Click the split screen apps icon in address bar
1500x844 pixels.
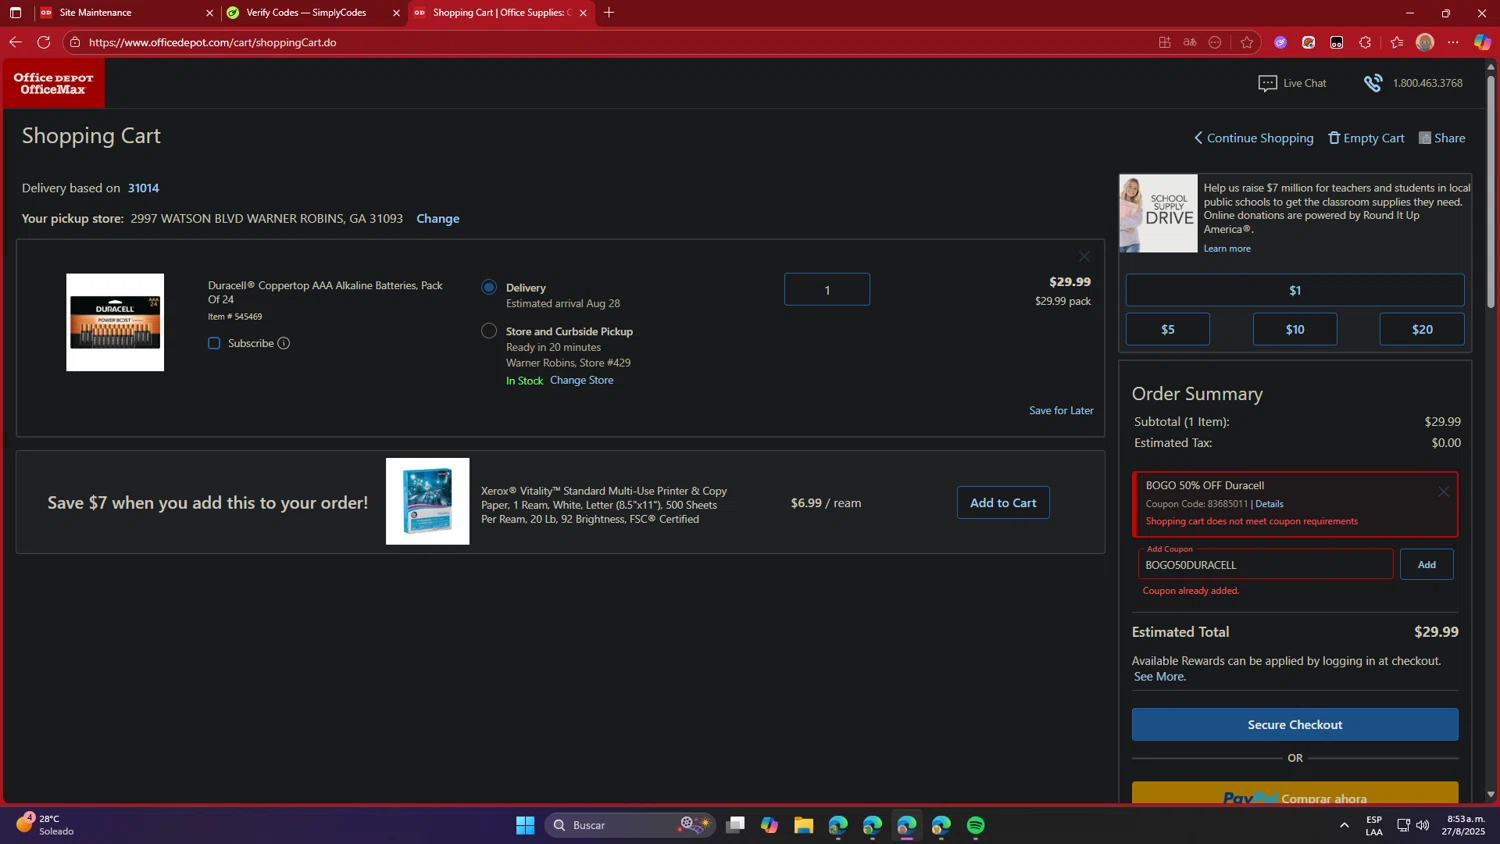[1165, 42]
